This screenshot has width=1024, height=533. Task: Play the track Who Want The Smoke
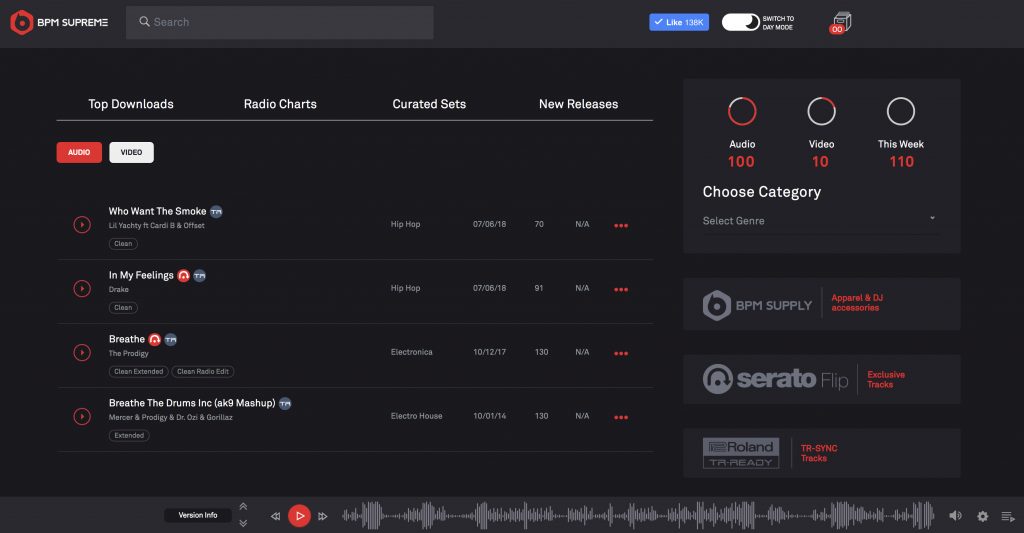tap(82, 225)
